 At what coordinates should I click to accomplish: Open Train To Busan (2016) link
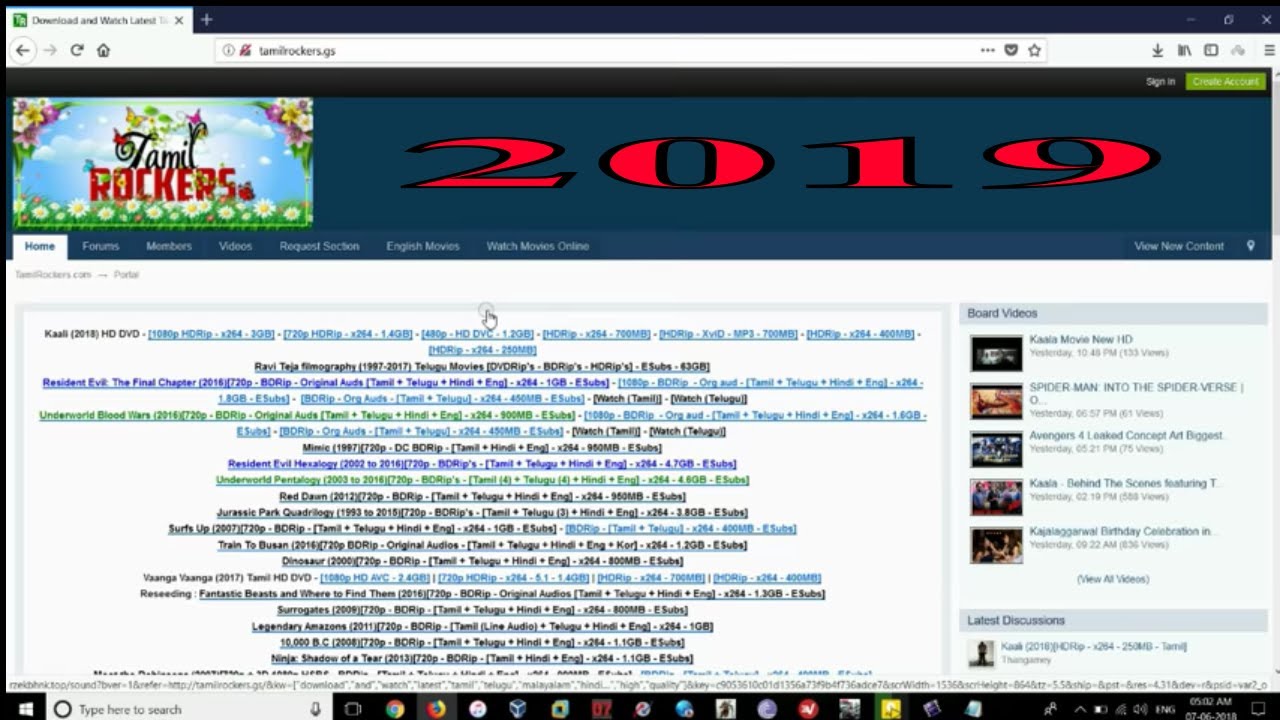pyautogui.click(x=482, y=545)
